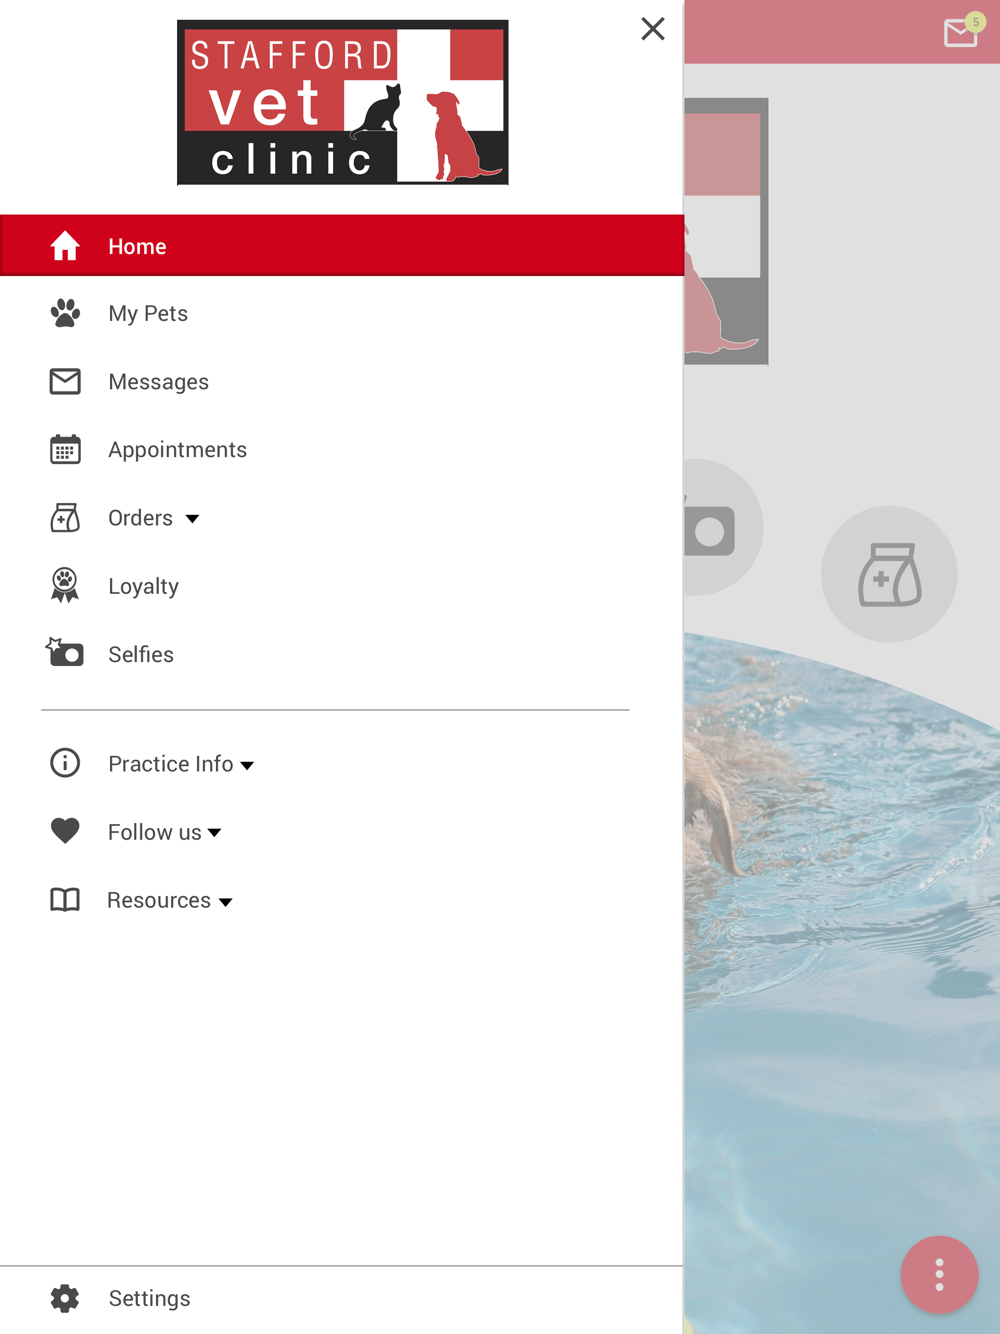The height and width of the screenshot is (1334, 1000).
Task: Open Settings at the drawer bottom
Action: coord(150,1298)
